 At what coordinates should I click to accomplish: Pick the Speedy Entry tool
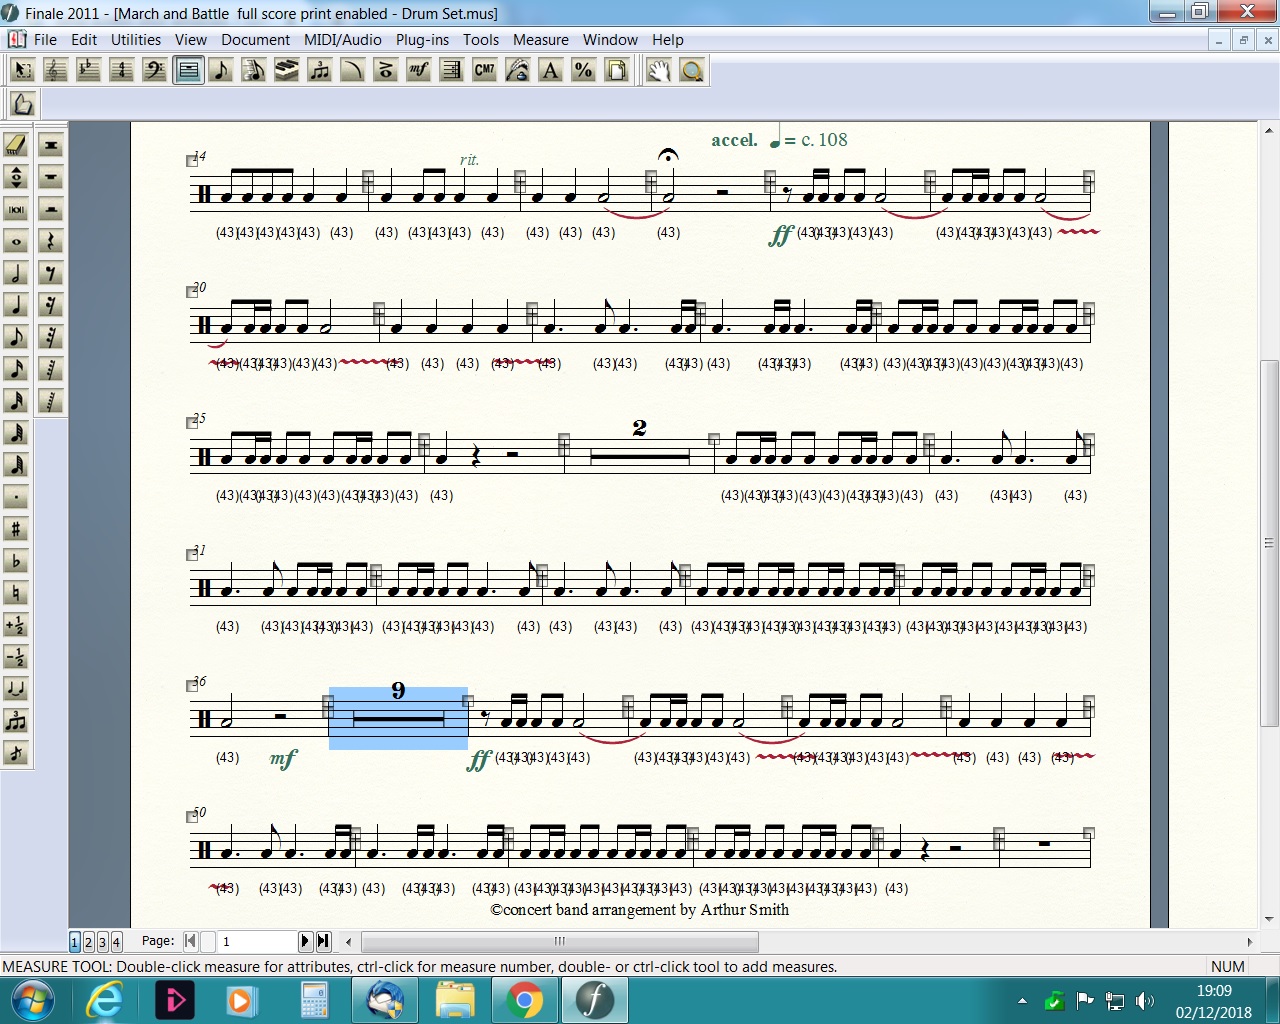[254, 70]
